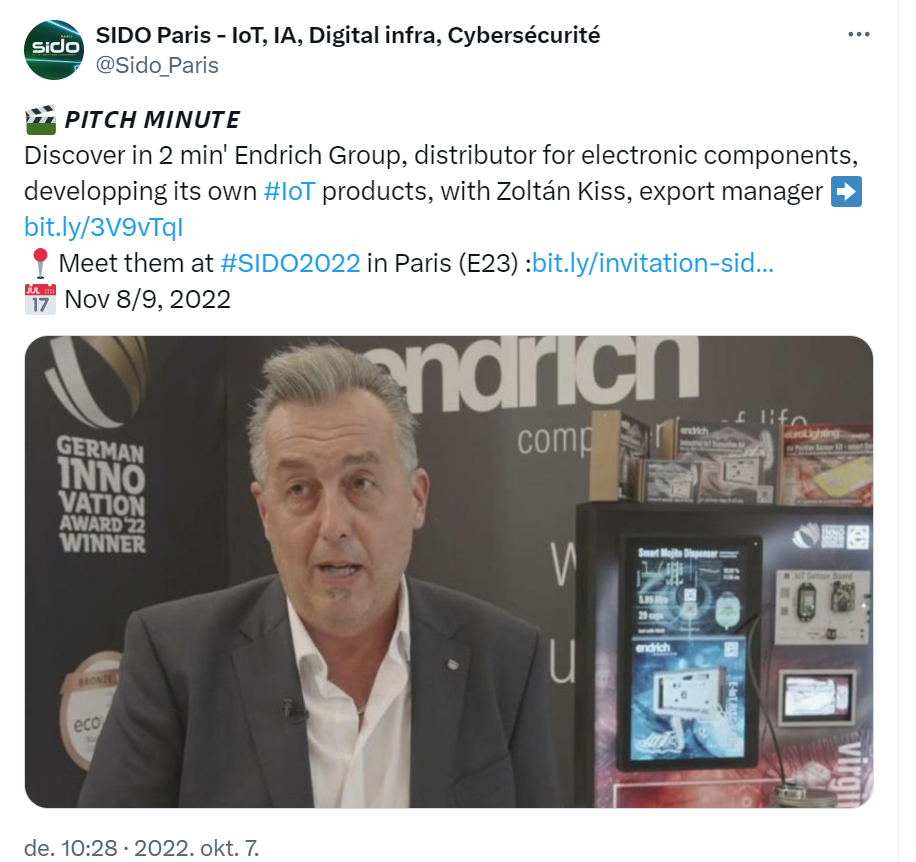Image resolution: width=916 pixels, height=862 pixels.
Task: Follow the bit.ly/3V9vTqI link
Action: tap(103, 227)
